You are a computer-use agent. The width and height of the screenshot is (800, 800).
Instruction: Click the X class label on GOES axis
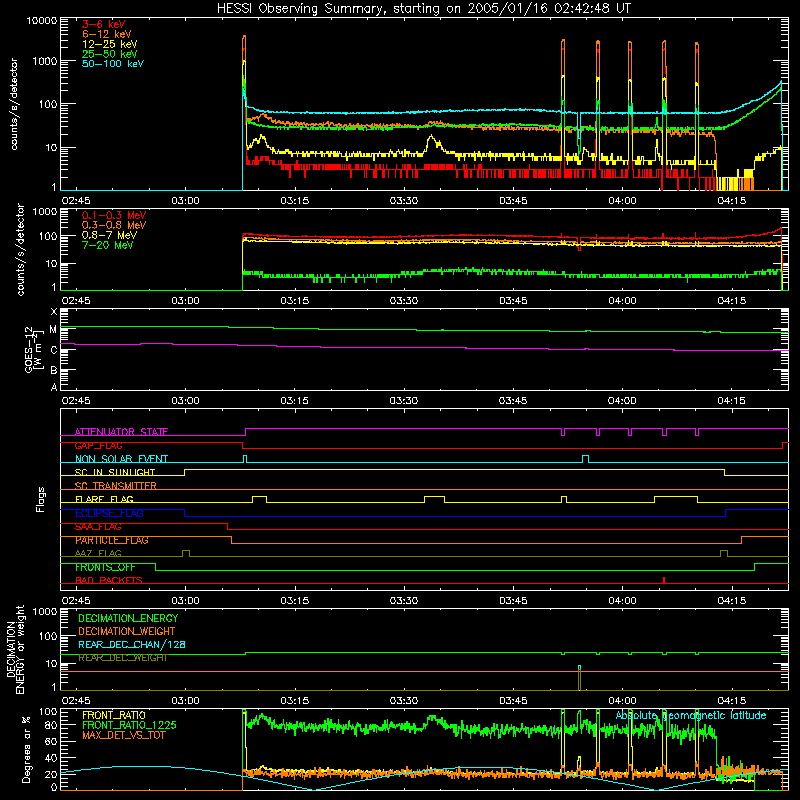54,312
